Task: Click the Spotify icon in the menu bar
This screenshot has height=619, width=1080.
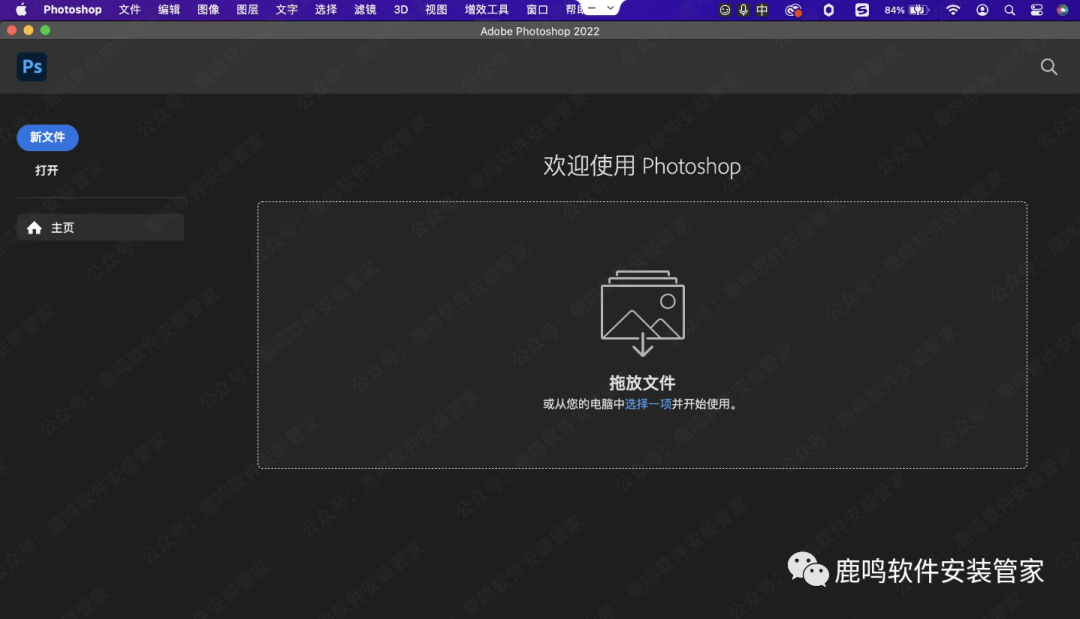Action: tap(861, 10)
